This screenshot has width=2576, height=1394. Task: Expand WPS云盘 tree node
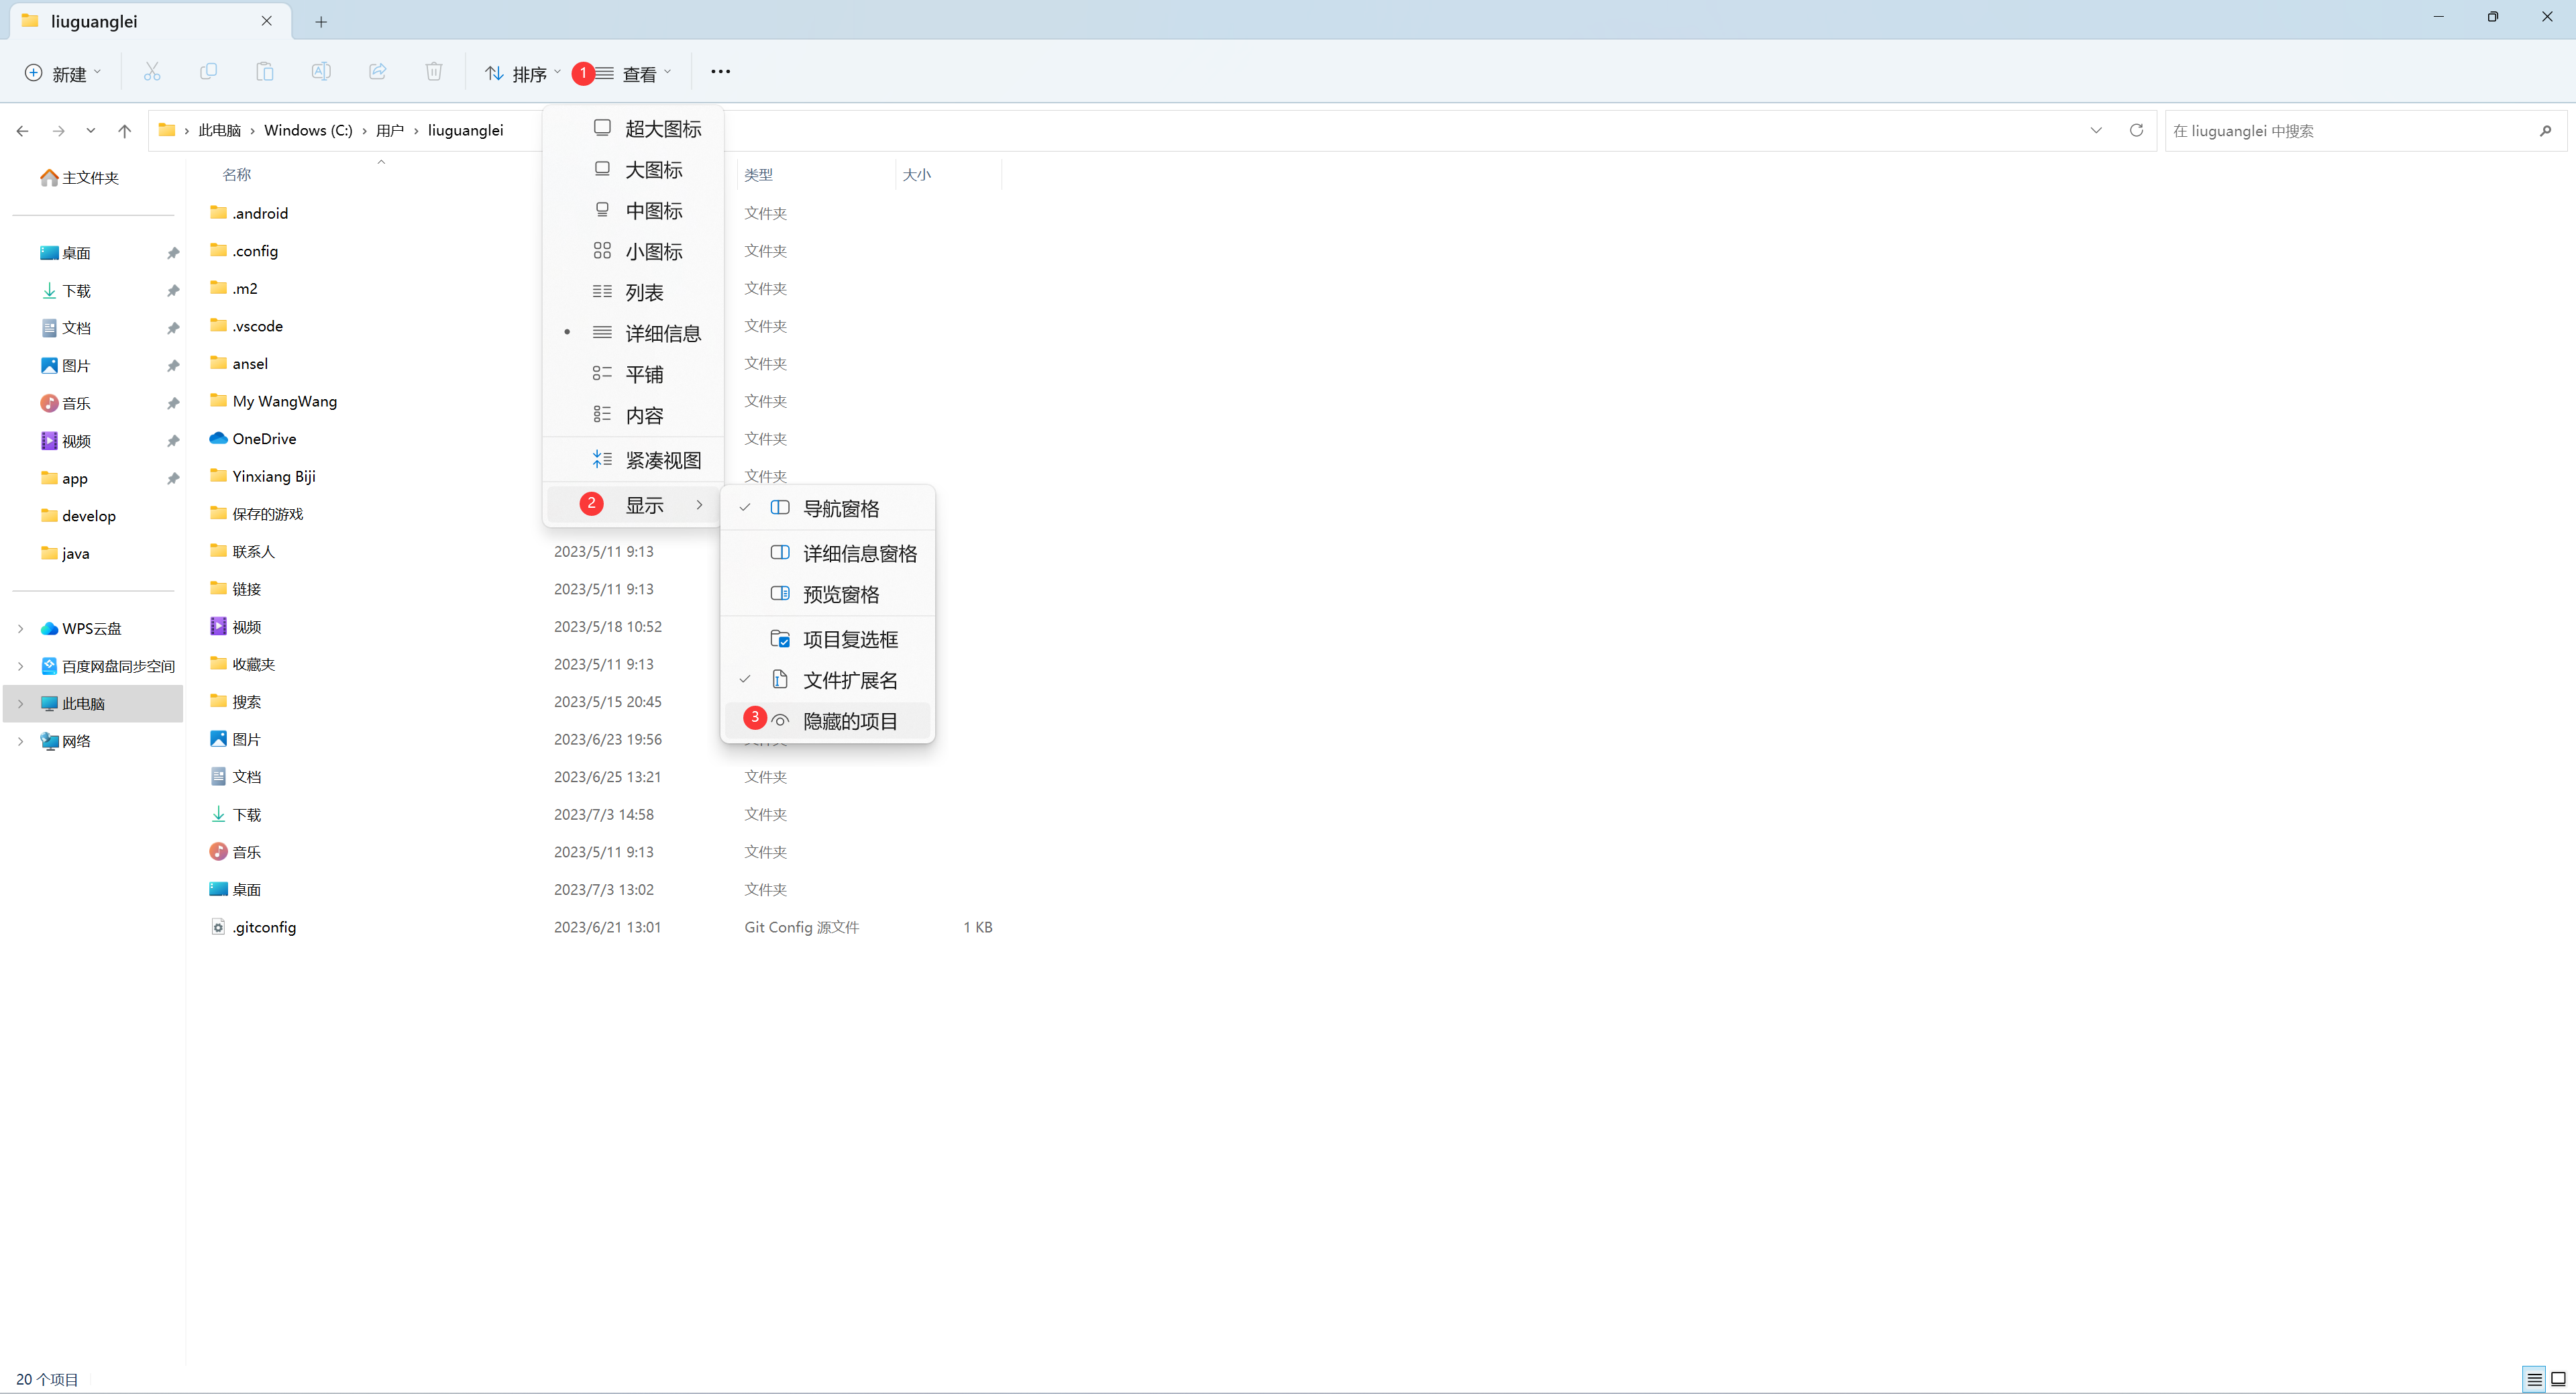coord(20,629)
